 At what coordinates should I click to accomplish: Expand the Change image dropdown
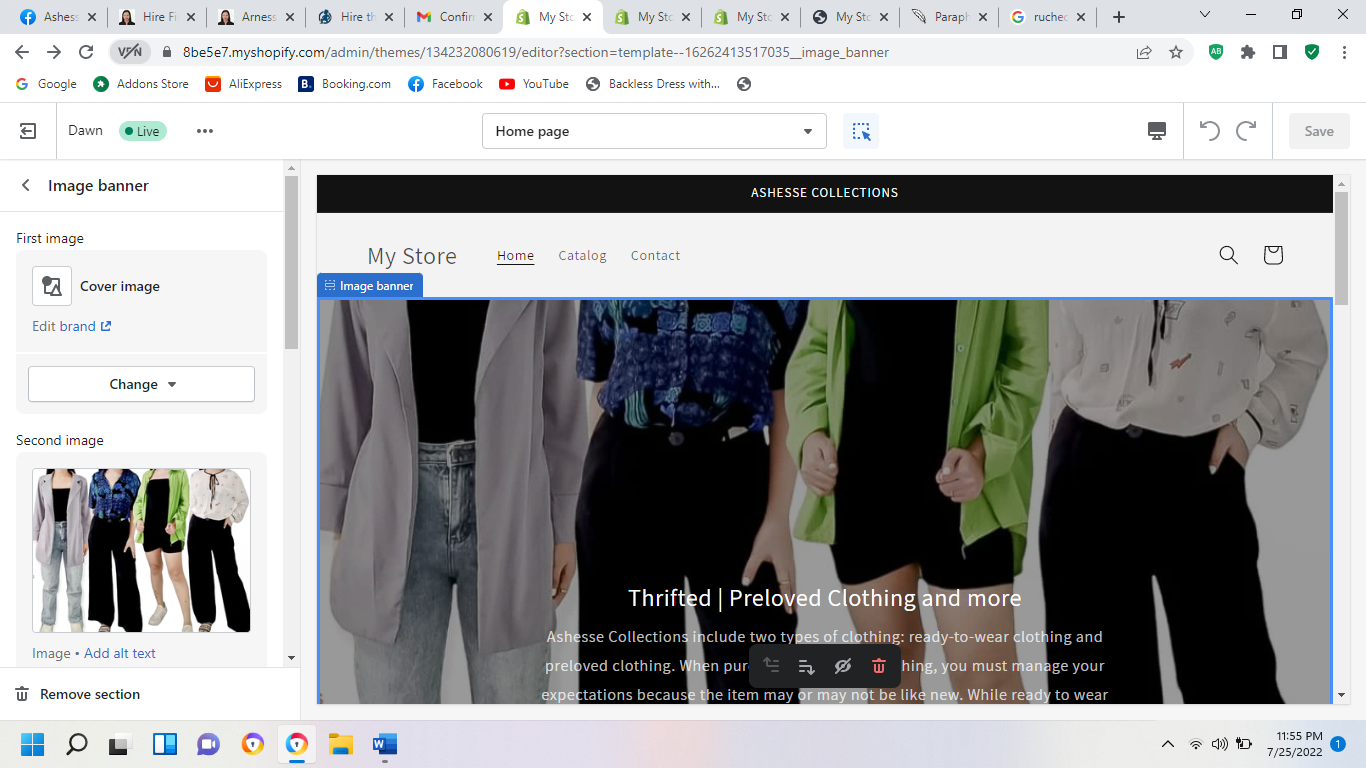point(141,384)
